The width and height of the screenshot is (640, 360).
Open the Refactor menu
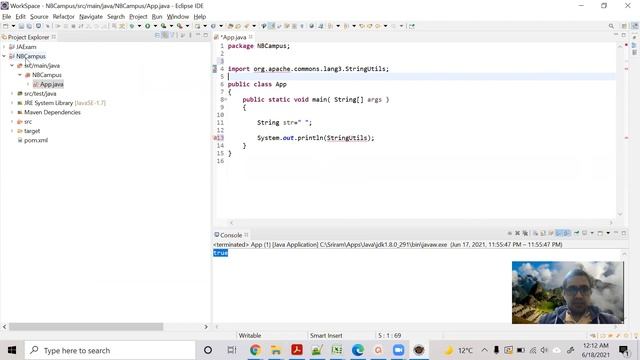64,17
